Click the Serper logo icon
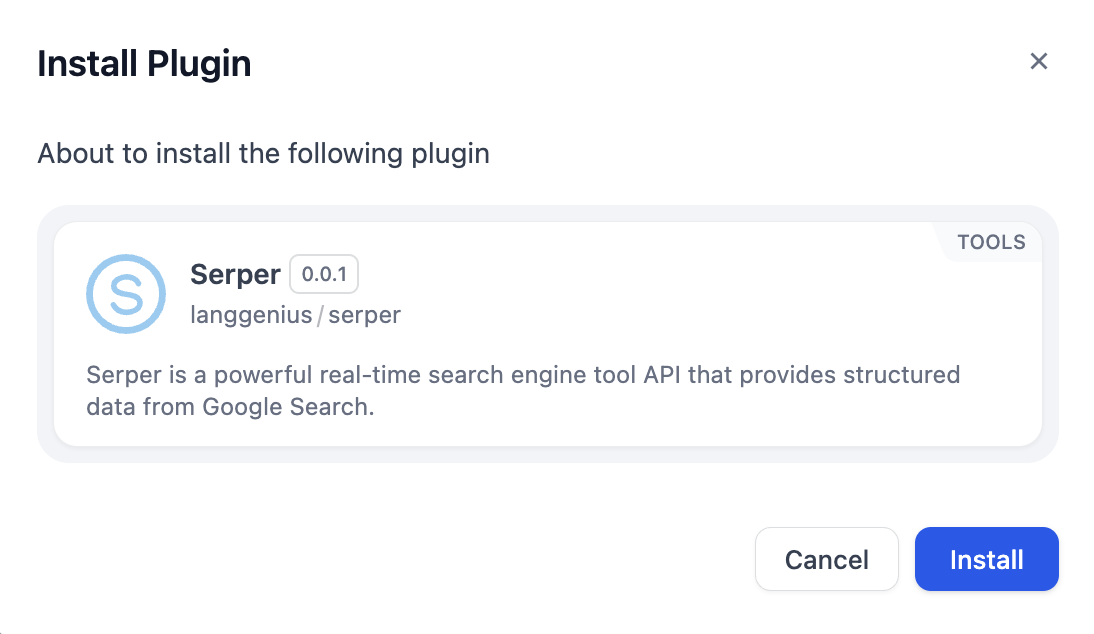1094x634 pixels. [126, 293]
